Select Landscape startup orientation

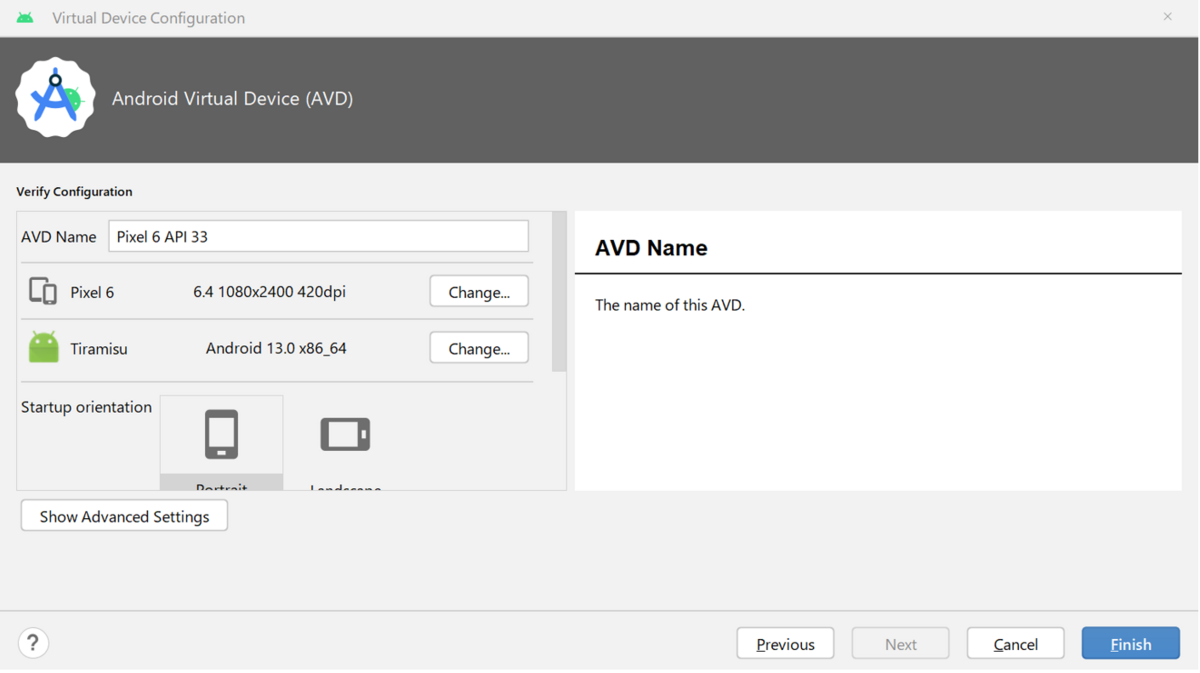coord(345,442)
